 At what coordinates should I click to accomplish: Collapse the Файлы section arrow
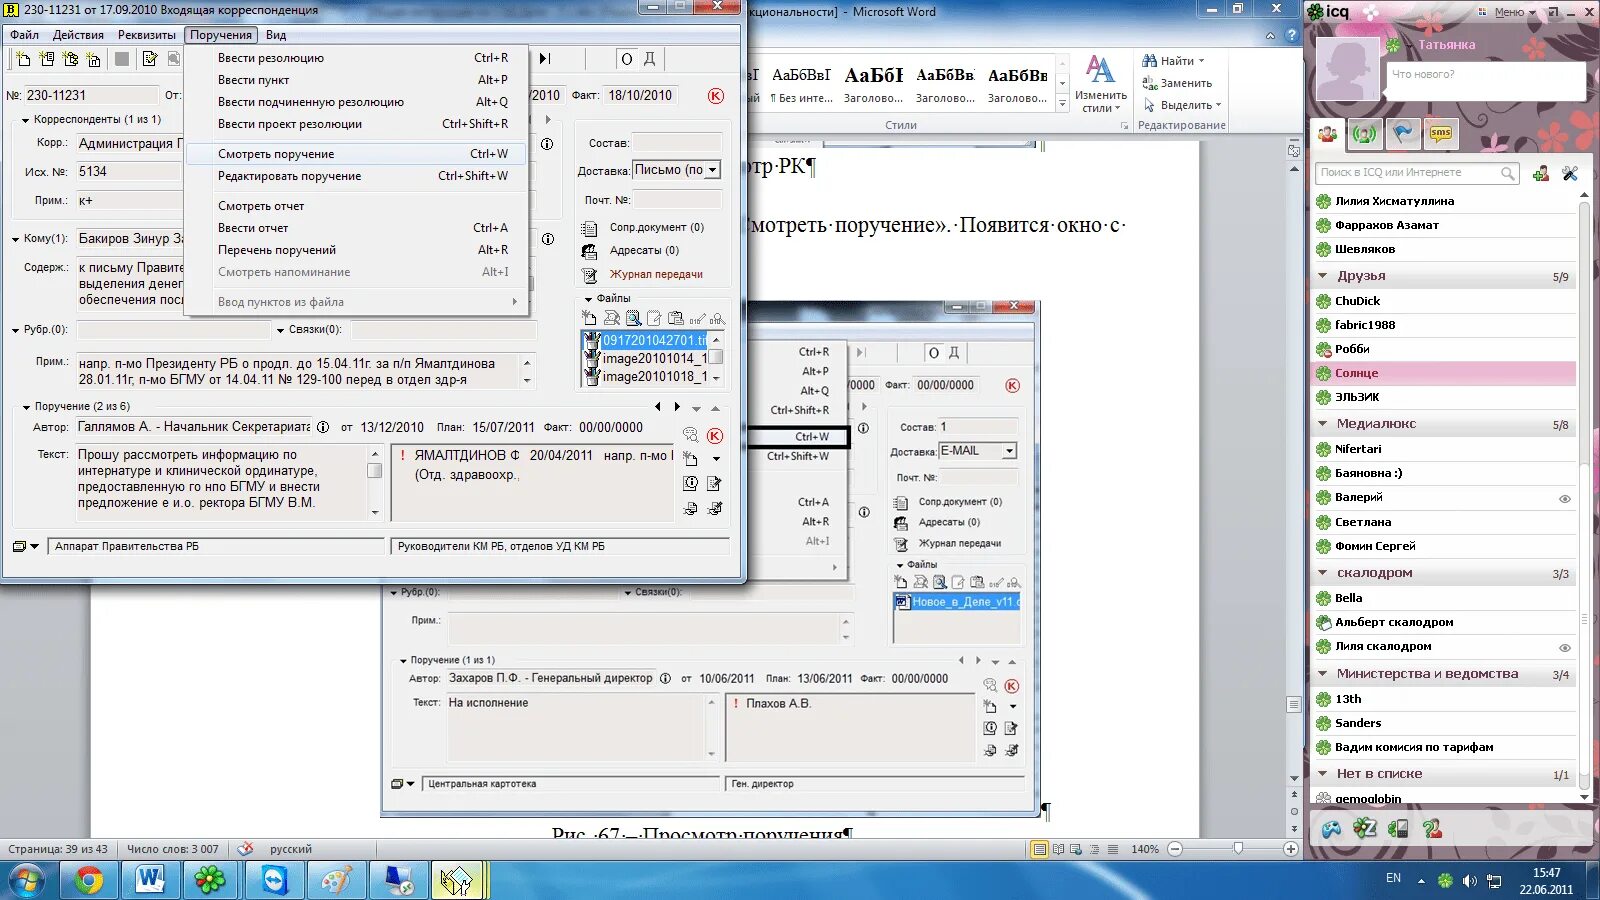point(589,299)
